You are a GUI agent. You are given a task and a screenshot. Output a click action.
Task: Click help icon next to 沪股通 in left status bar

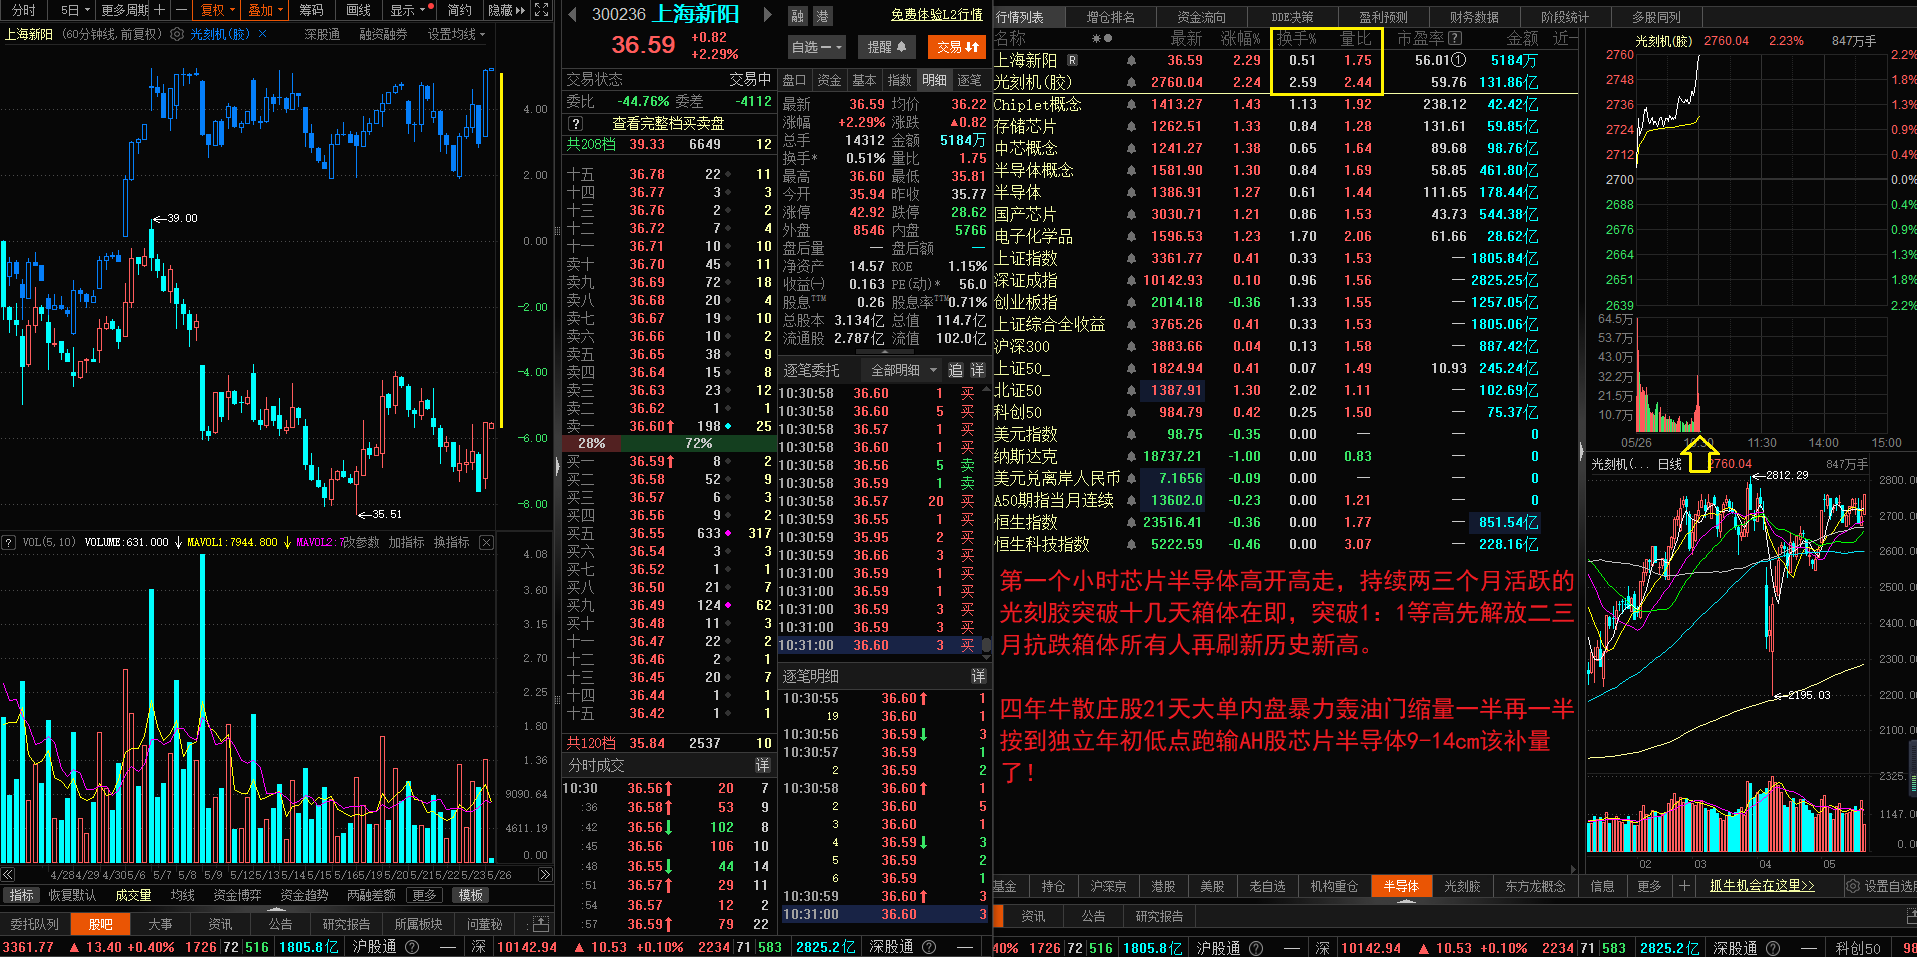pyautogui.click(x=412, y=947)
